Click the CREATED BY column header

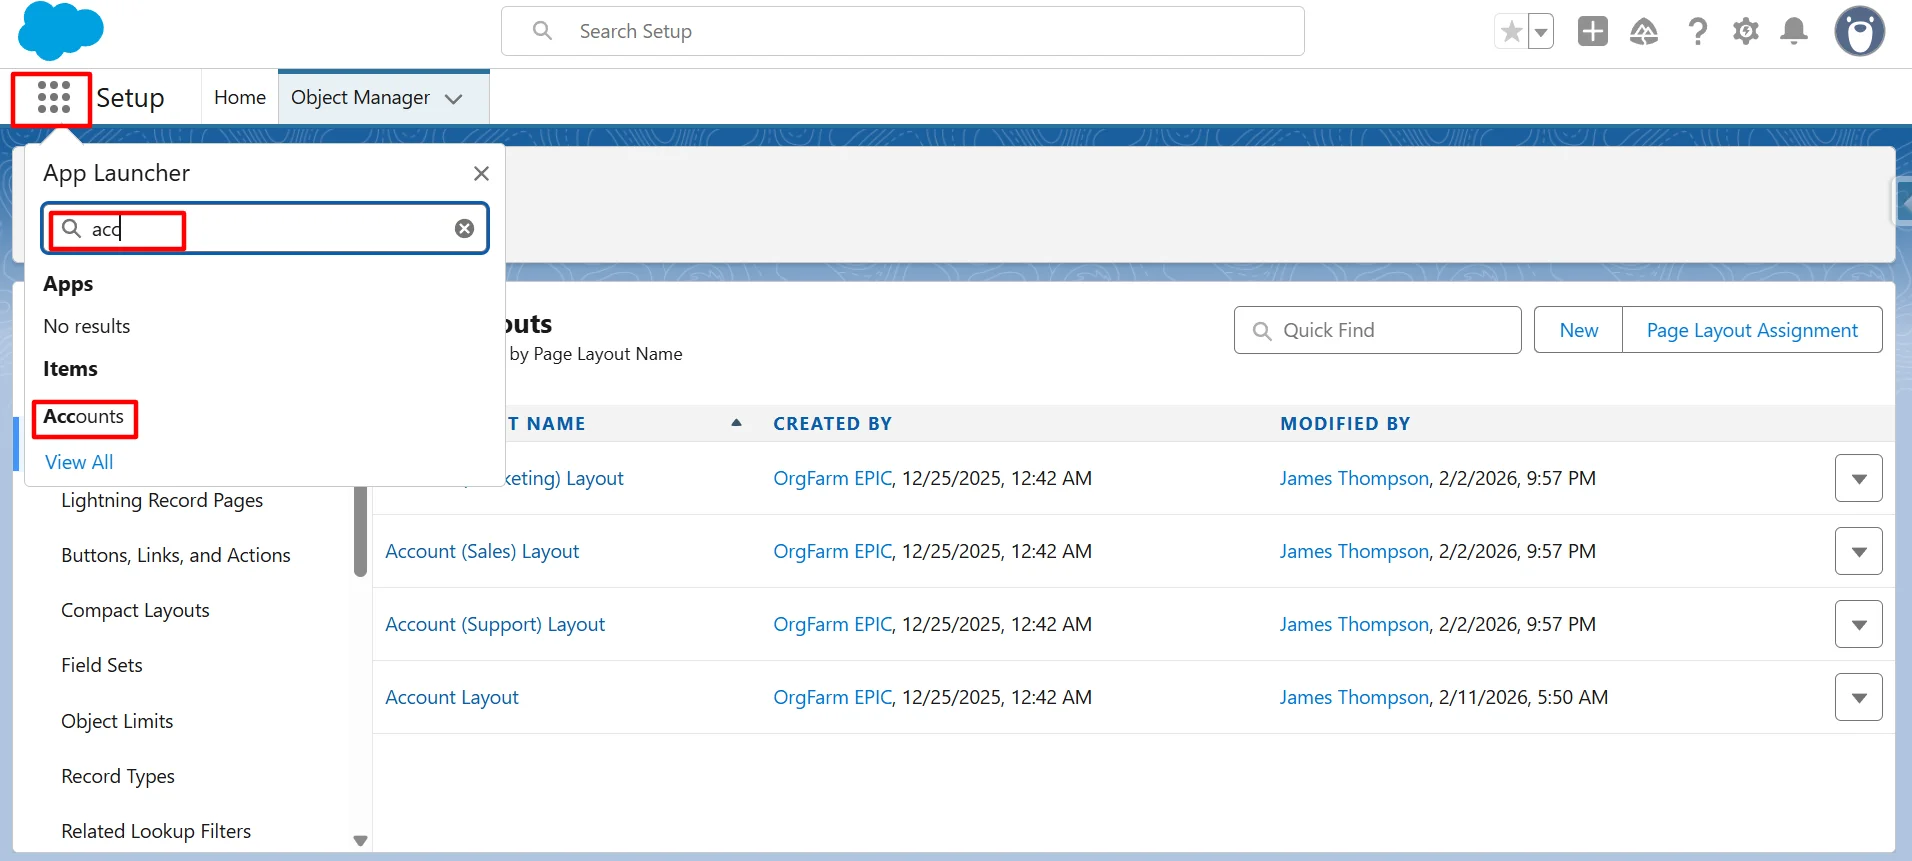832,424
